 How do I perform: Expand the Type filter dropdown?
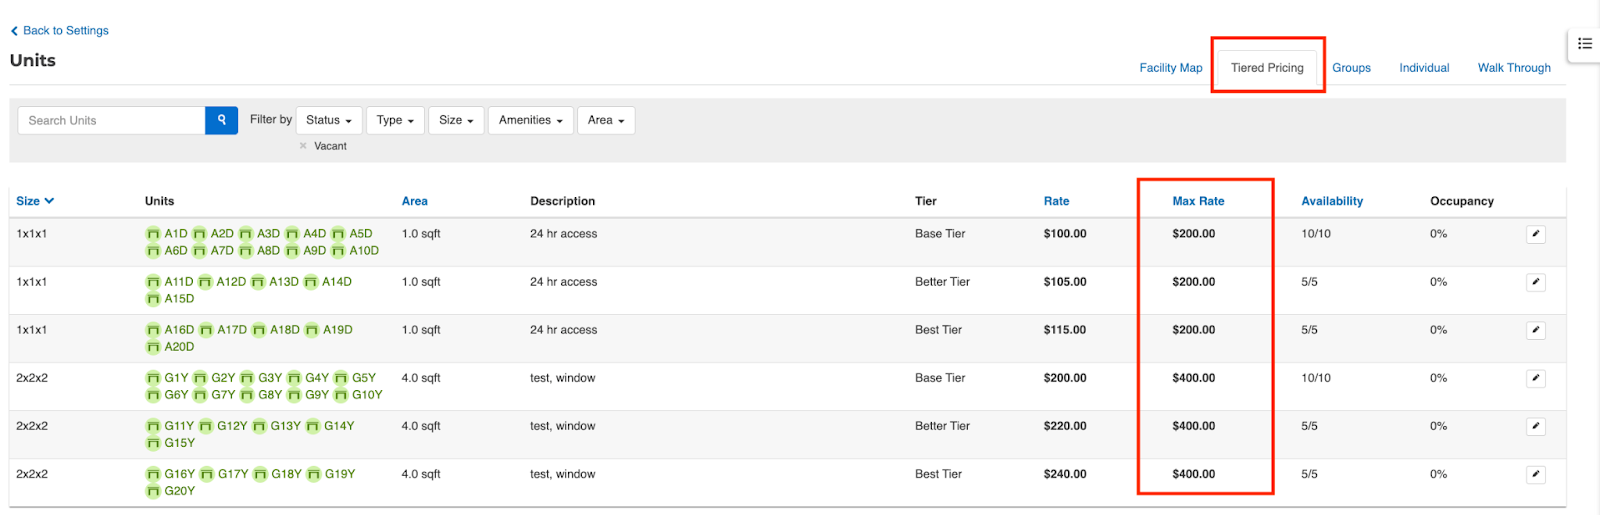pyautogui.click(x=395, y=120)
